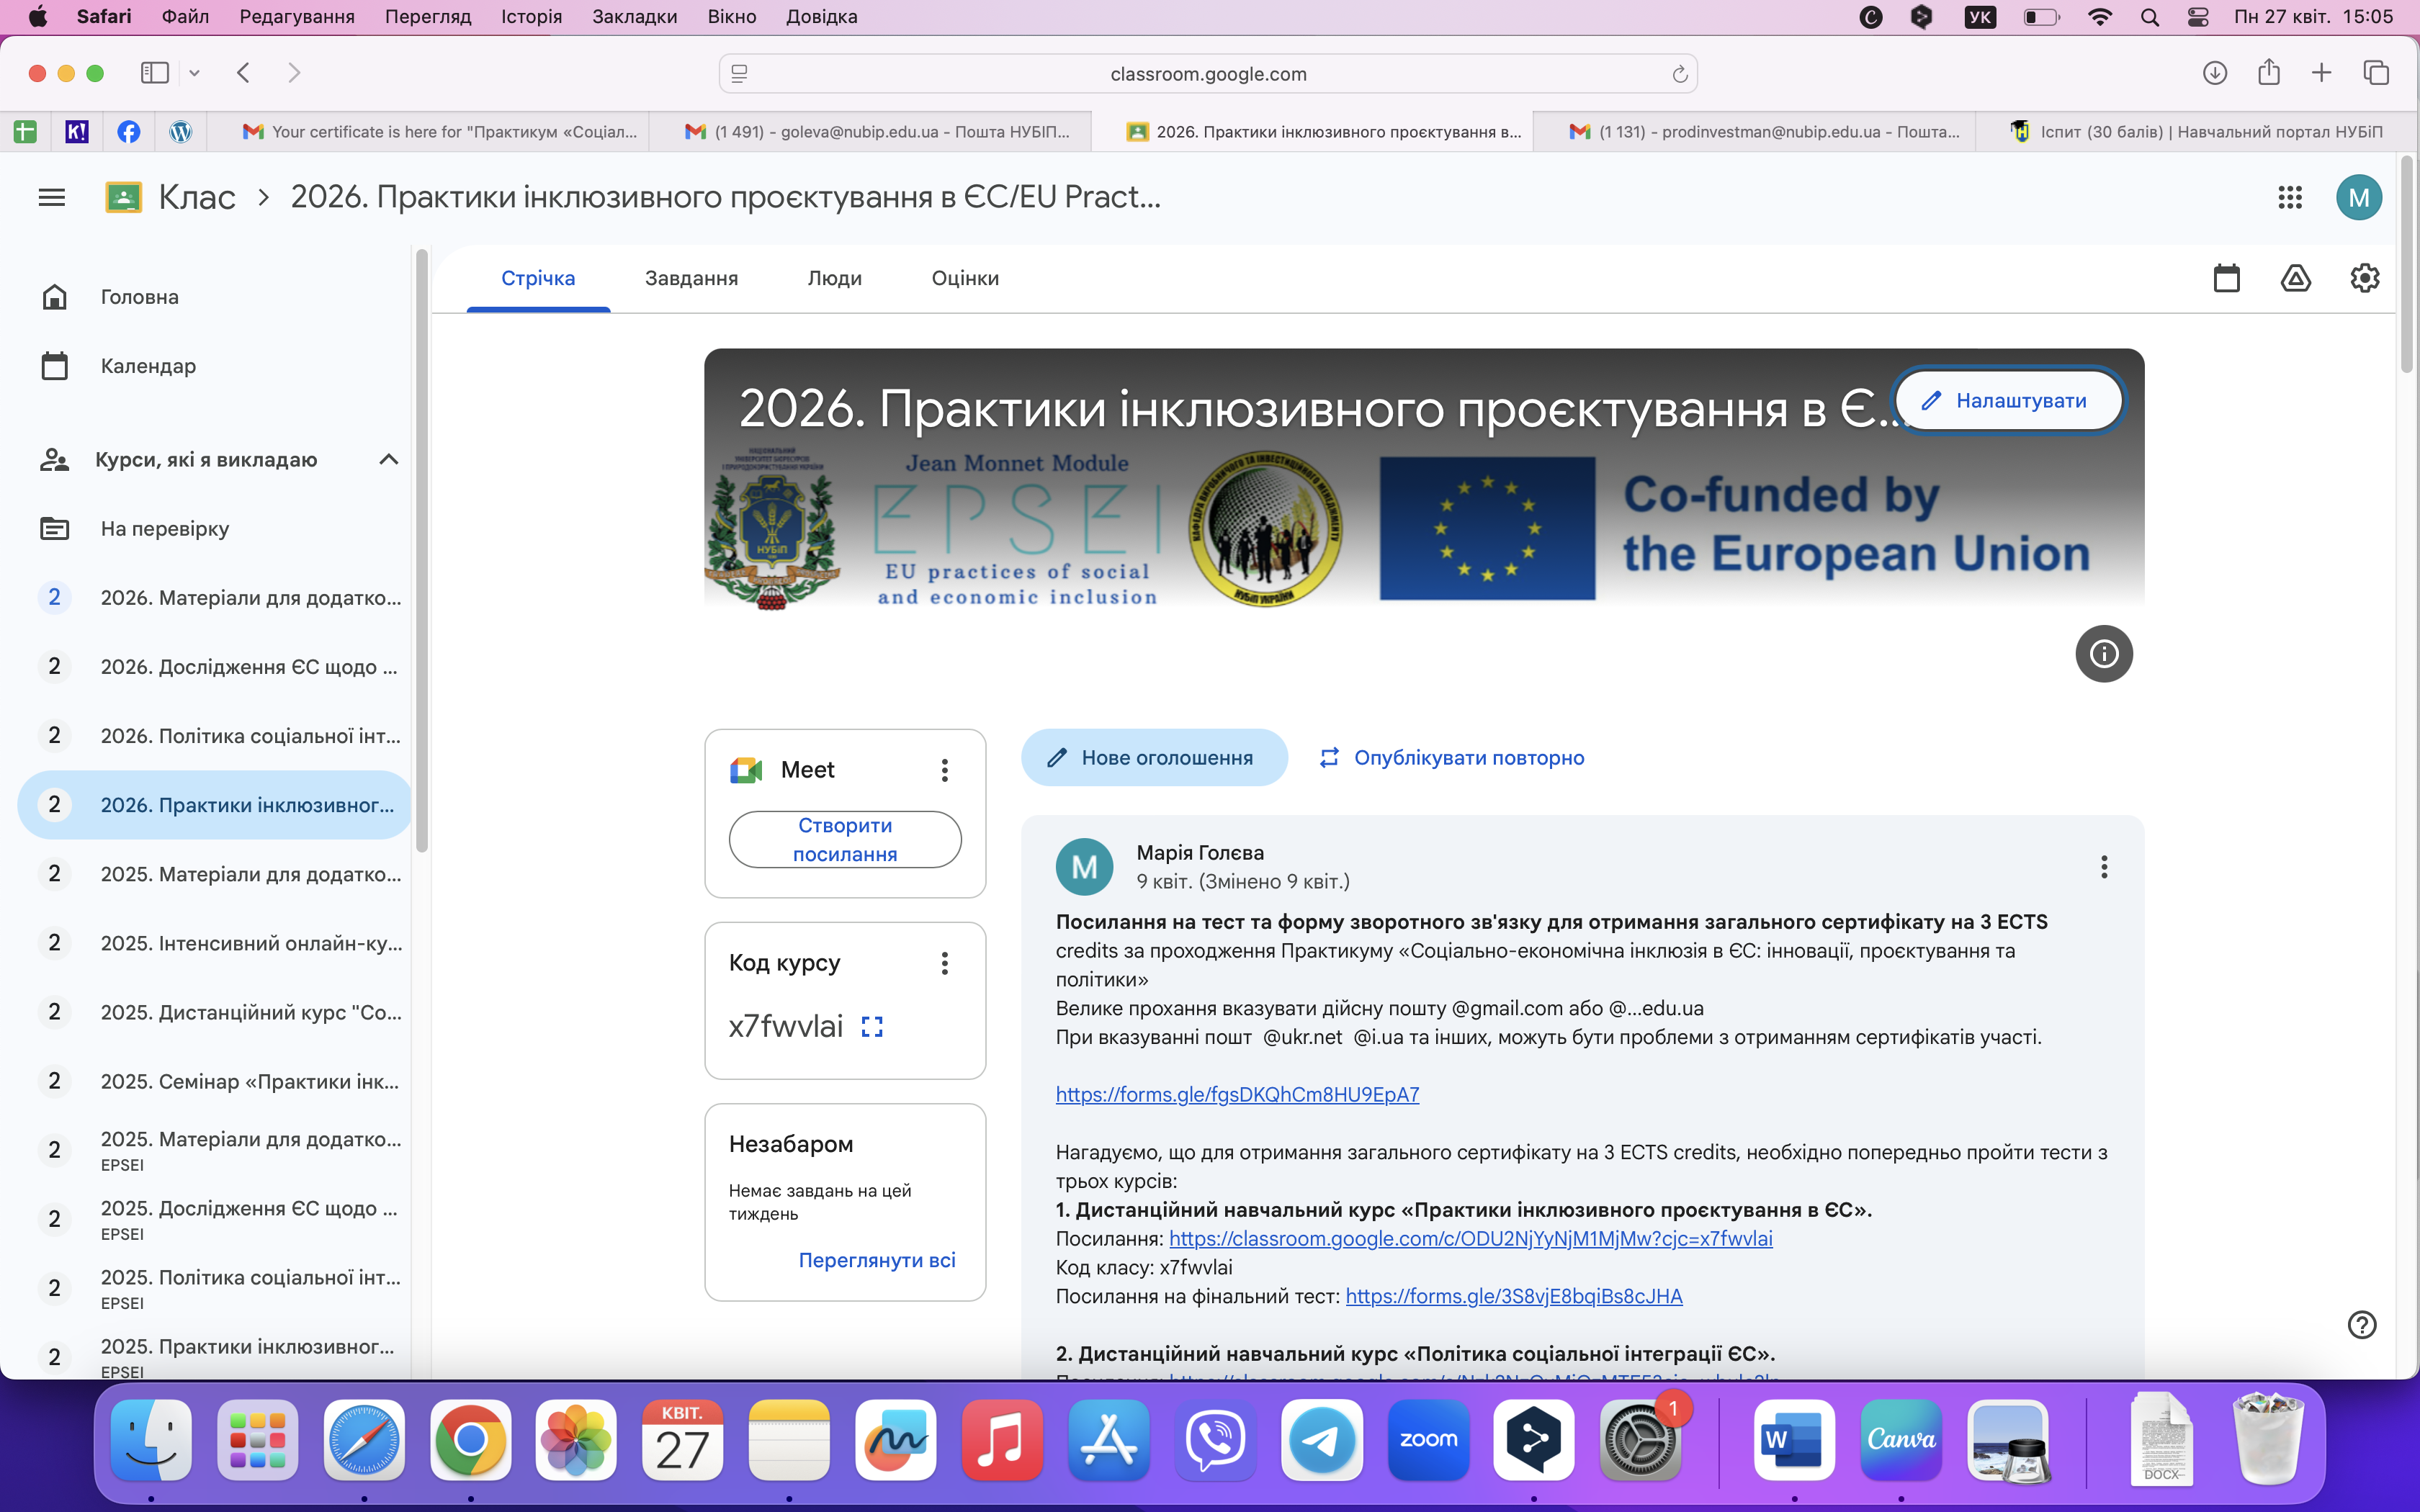Open the Google Classroom main menu hamburger
This screenshot has height=1512, width=2420.
52,197
